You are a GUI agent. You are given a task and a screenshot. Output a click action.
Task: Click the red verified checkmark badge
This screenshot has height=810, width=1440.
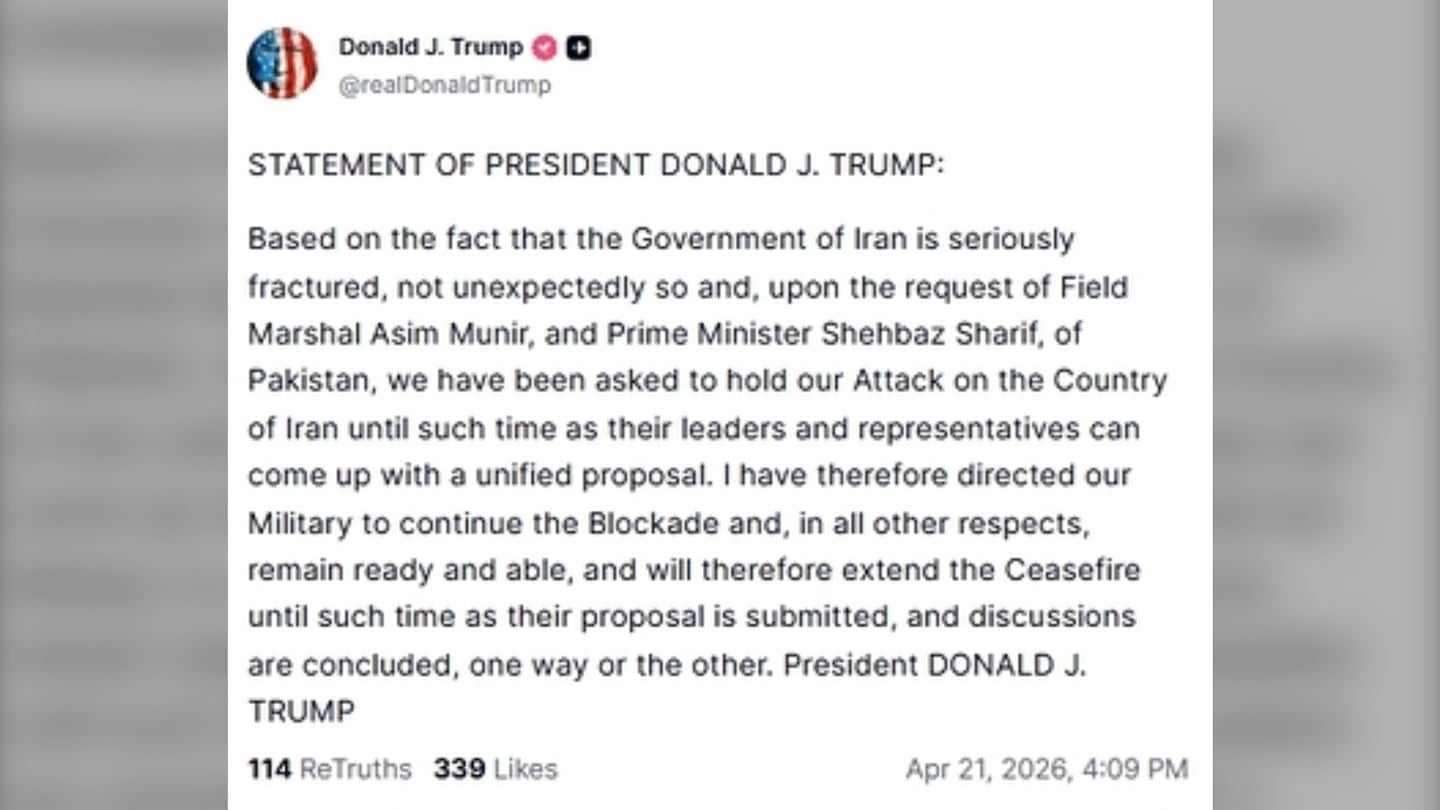coord(544,47)
